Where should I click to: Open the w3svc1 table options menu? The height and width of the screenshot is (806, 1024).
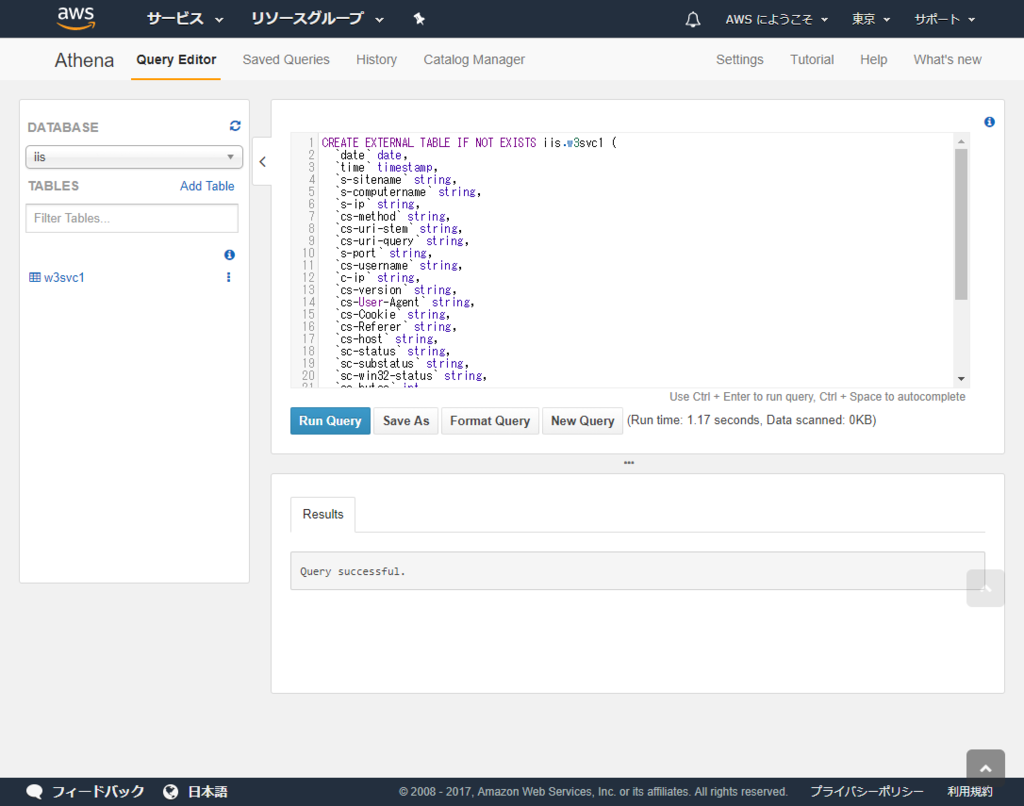pos(229,277)
